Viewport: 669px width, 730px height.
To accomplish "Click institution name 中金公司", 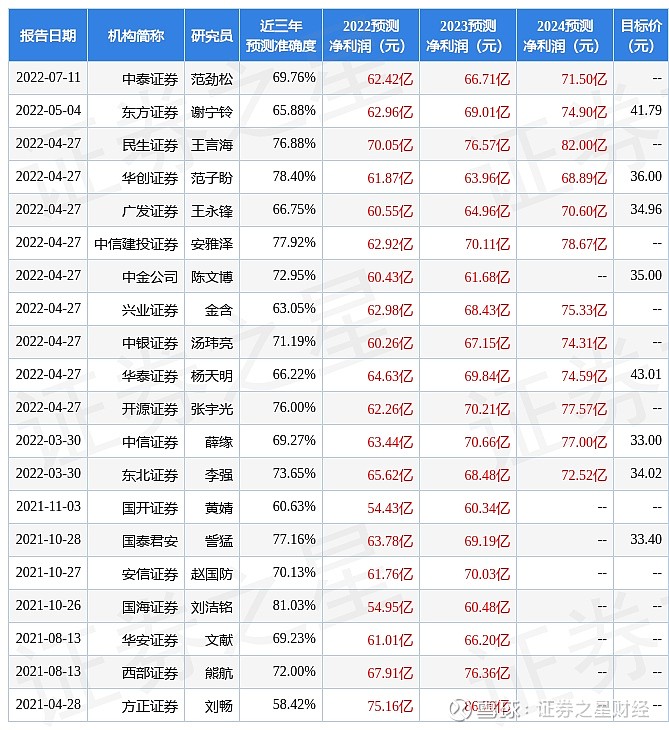I will 150,277.
